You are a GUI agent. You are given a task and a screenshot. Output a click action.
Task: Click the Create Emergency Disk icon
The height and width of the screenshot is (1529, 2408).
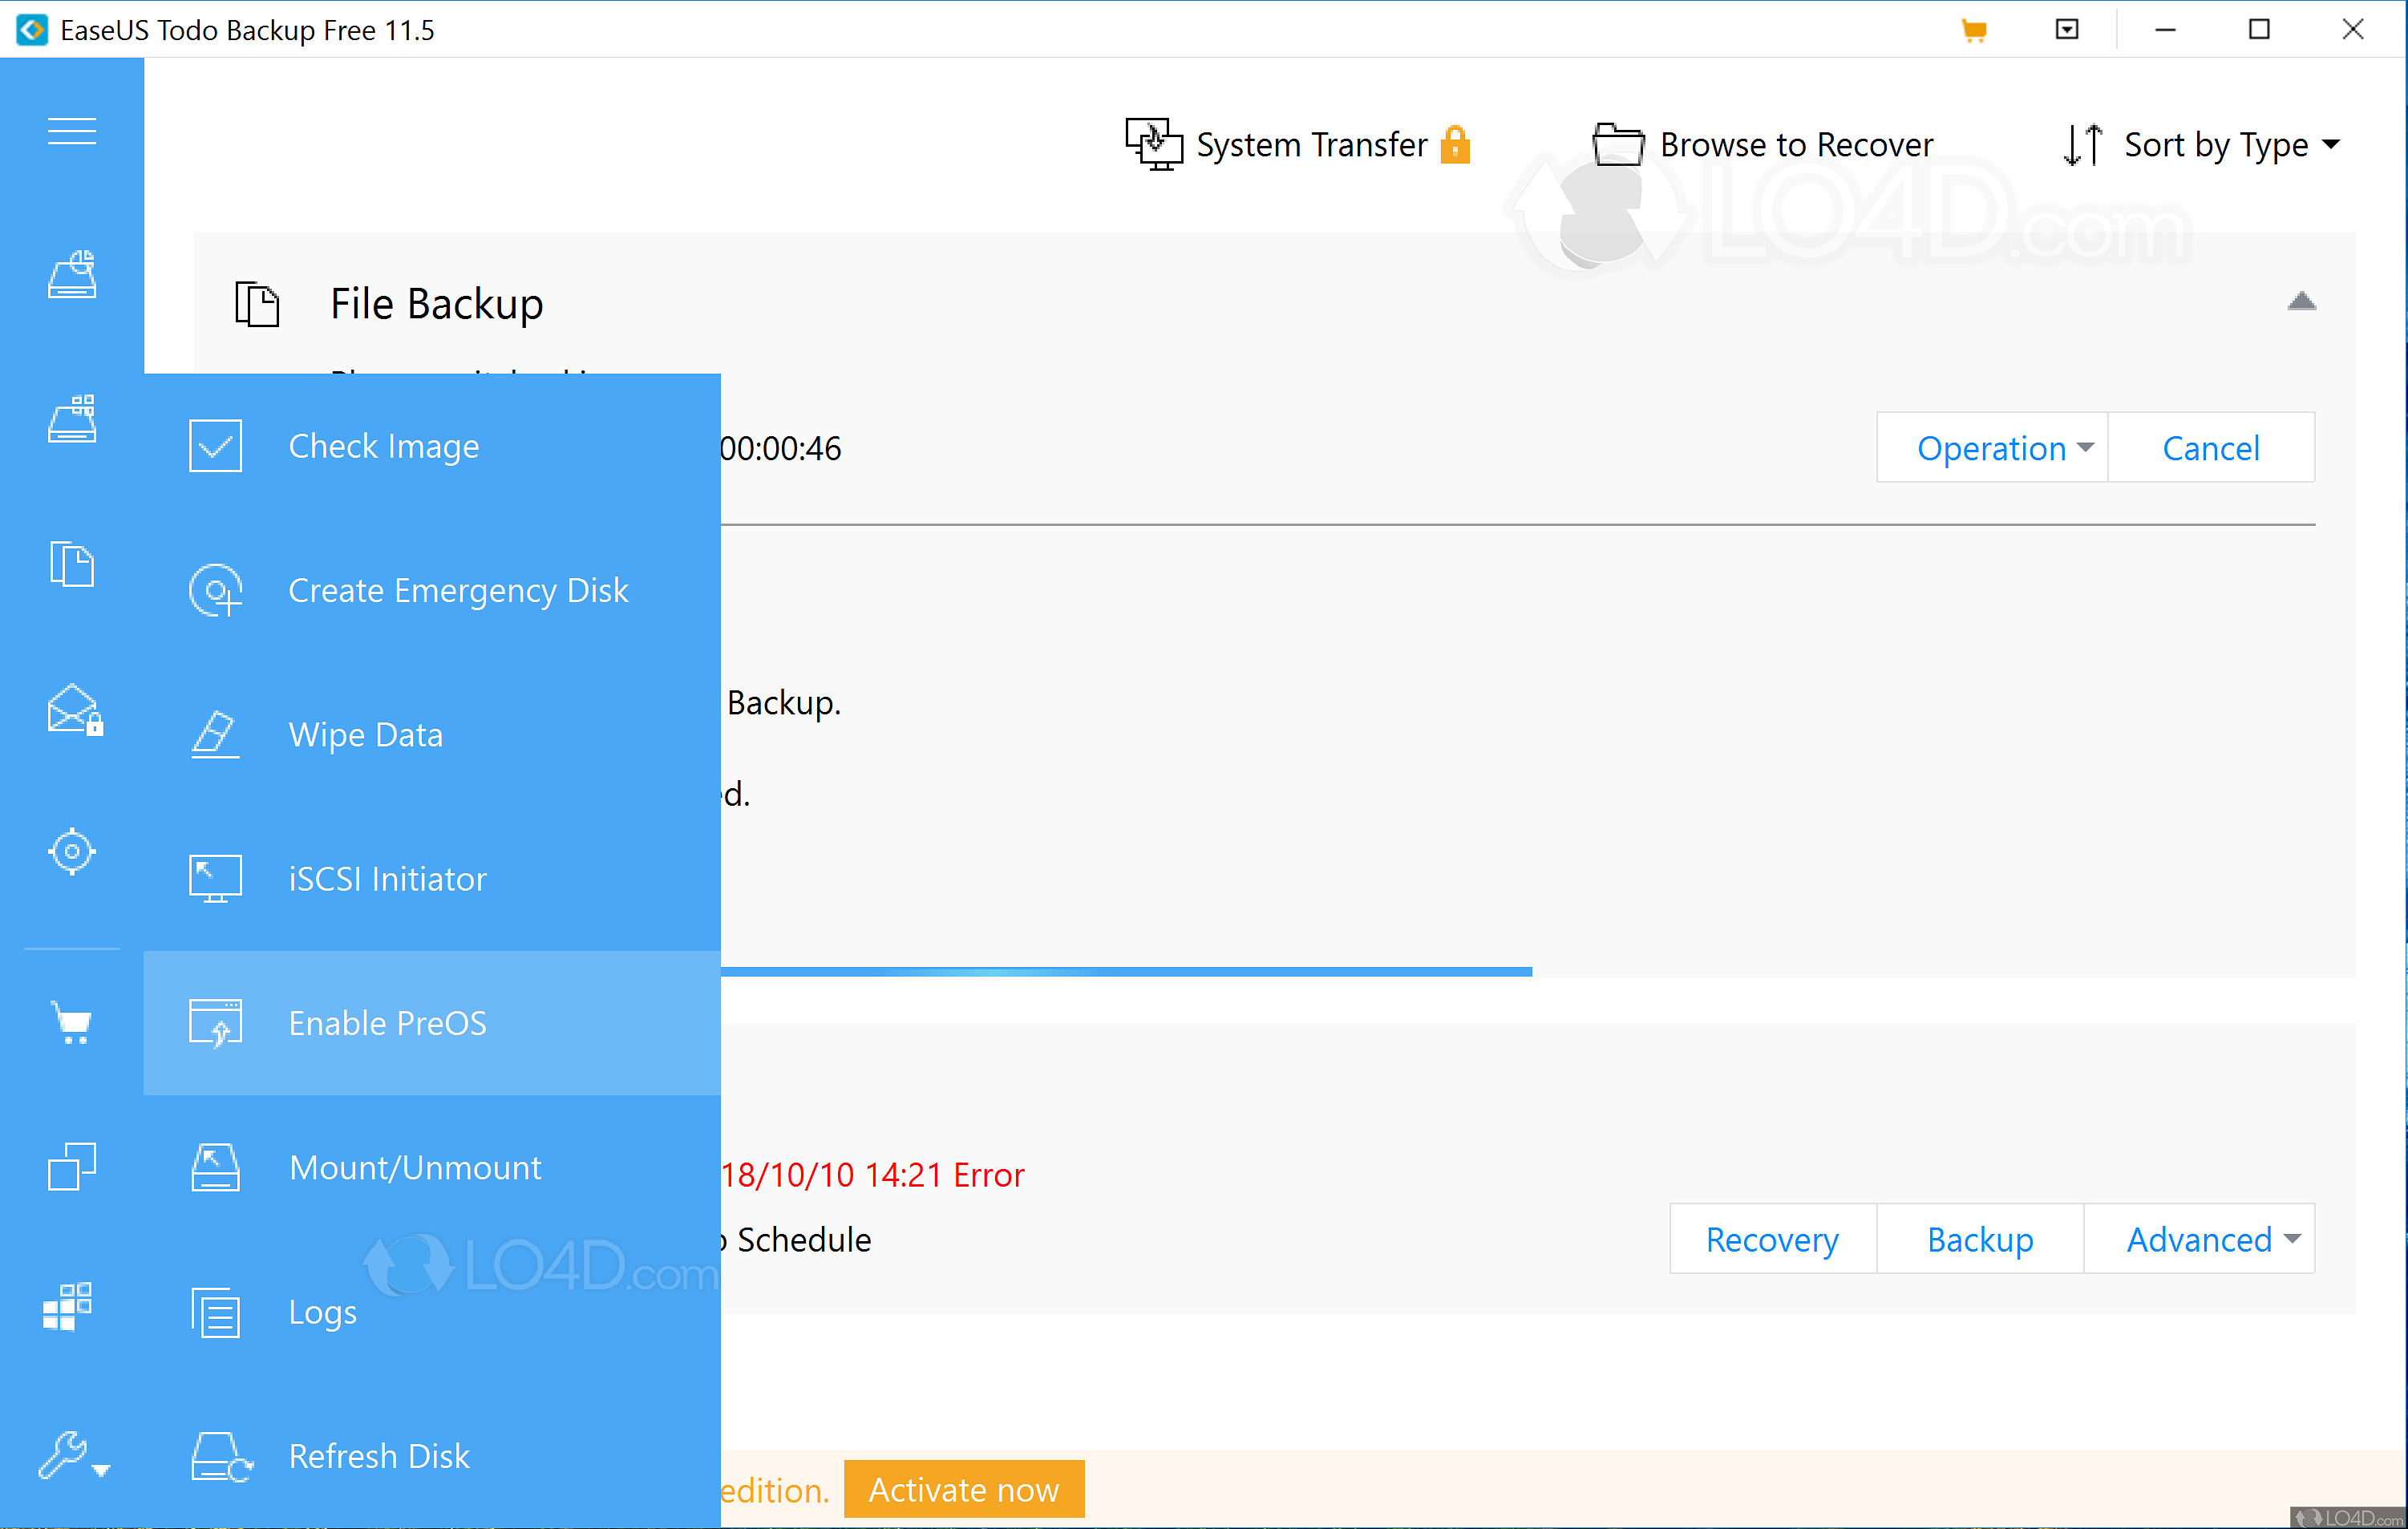[x=215, y=590]
